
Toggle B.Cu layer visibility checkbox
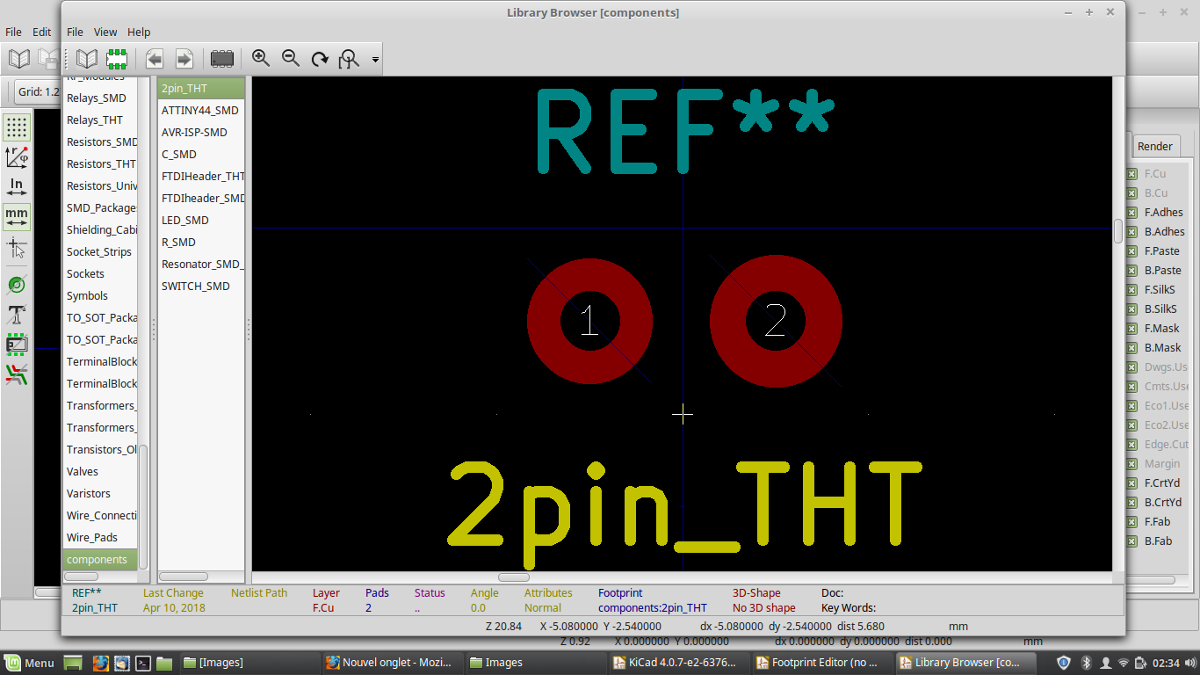pyautogui.click(x=1132, y=193)
